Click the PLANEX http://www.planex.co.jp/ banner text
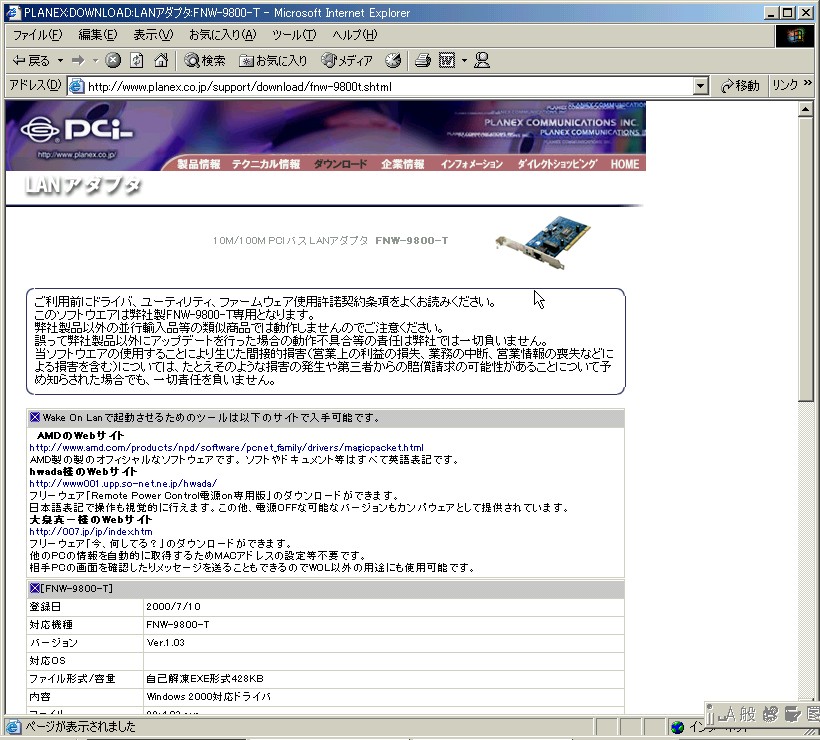This screenshot has width=820, height=740. point(77,154)
